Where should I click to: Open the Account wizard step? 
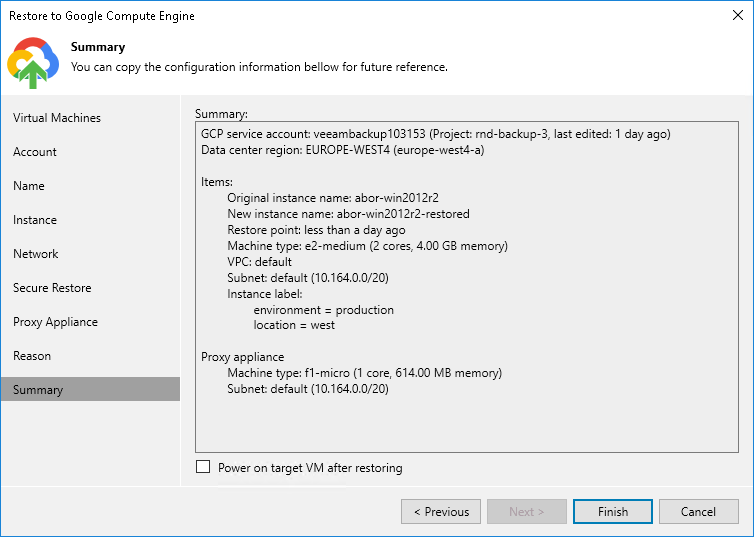click(x=35, y=152)
